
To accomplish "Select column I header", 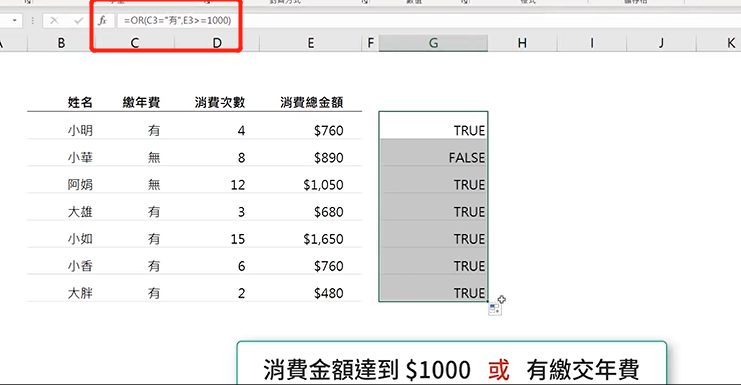I will click(592, 43).
